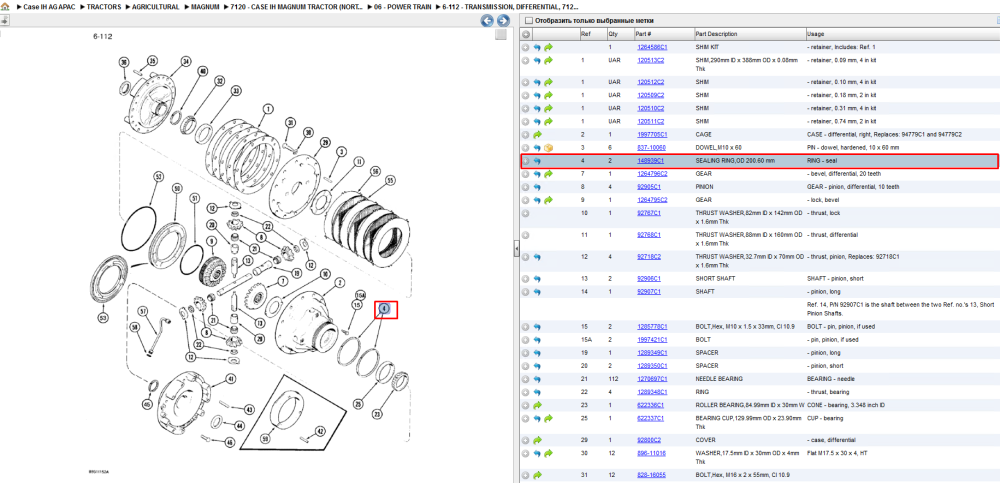Click green arrow icon for part 120509C2

[x=548, y=95]
